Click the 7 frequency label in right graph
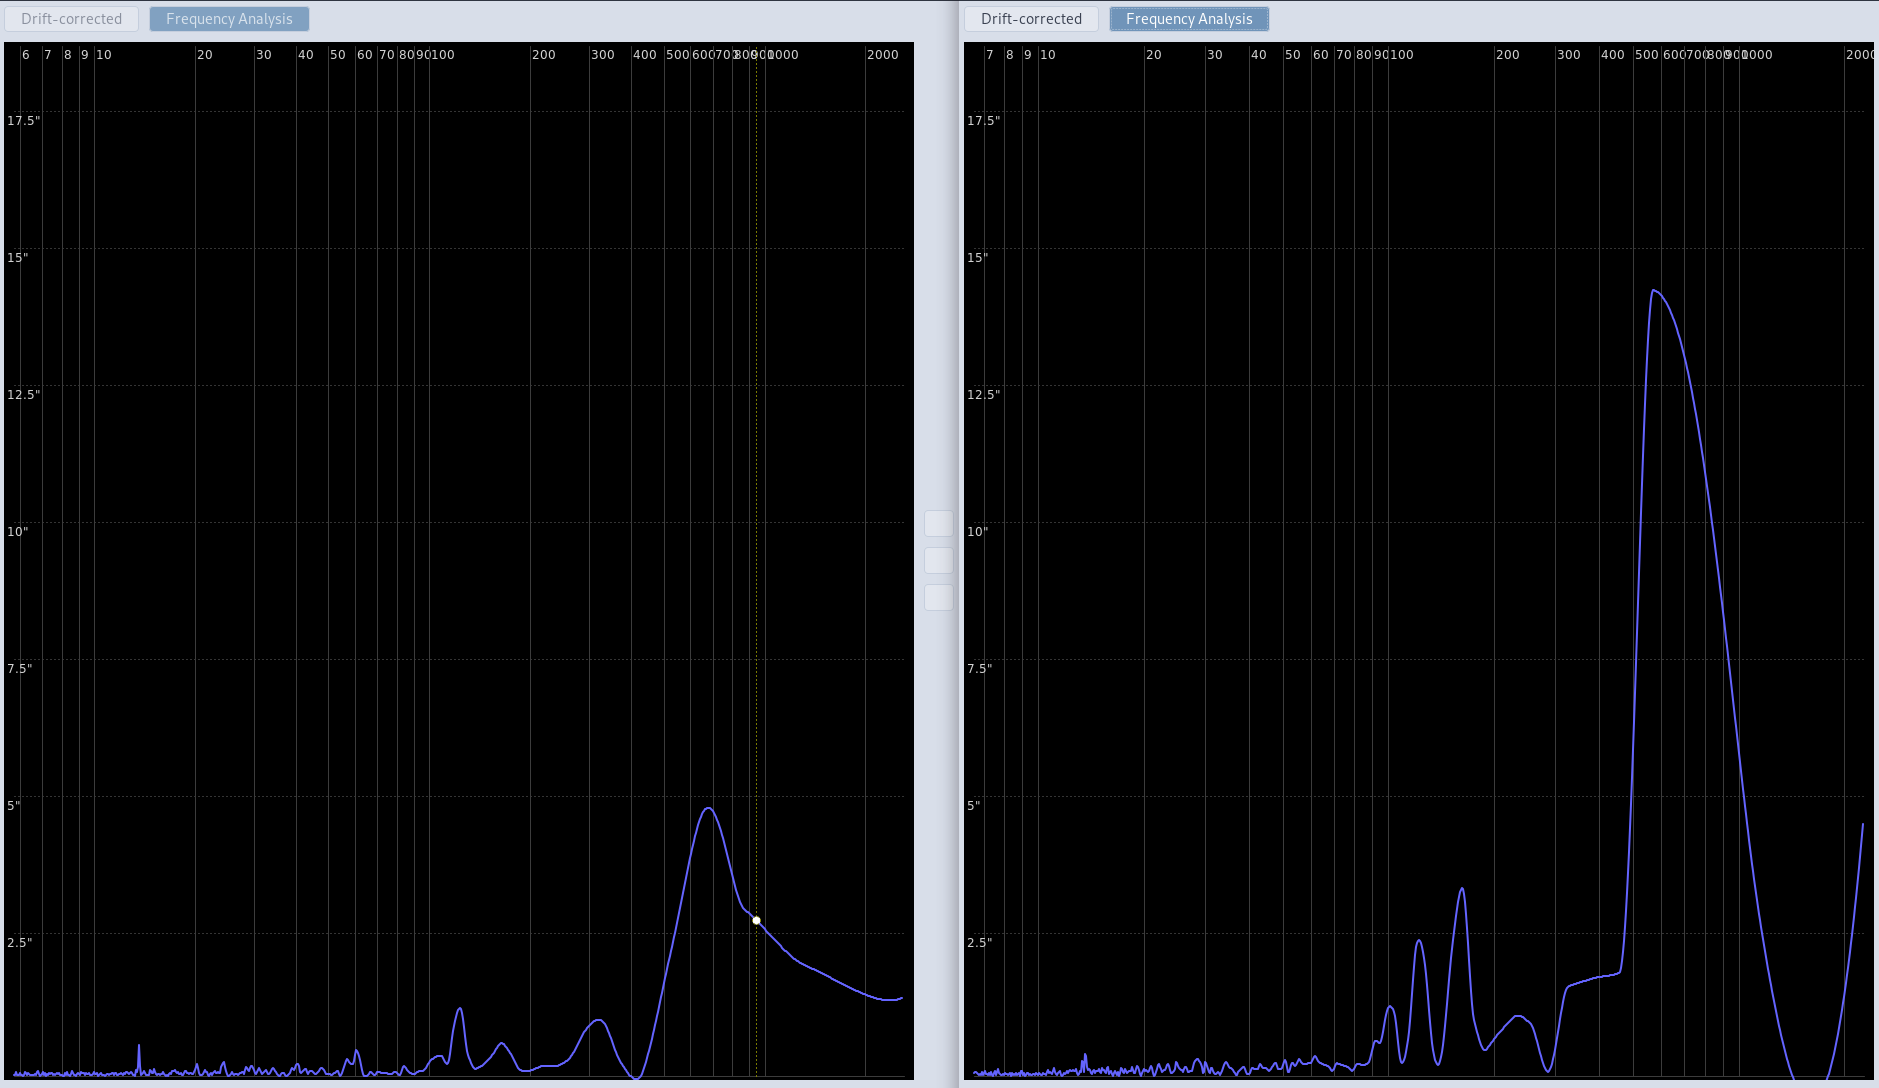Screen dimensions: 1879x1088 point(990,55)
